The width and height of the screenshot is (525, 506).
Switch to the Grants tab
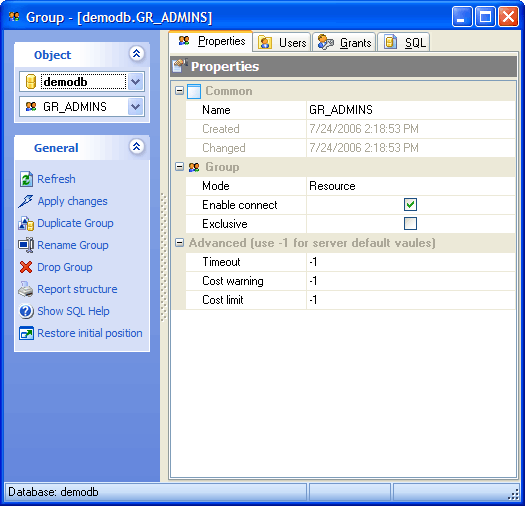point(344,43)
